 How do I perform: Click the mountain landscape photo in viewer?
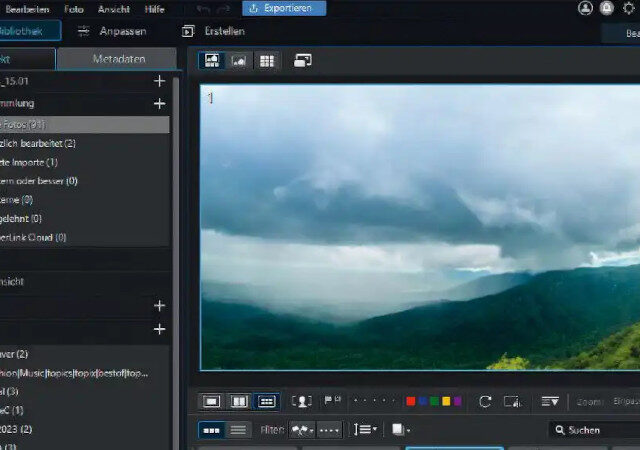coord(420,227)
